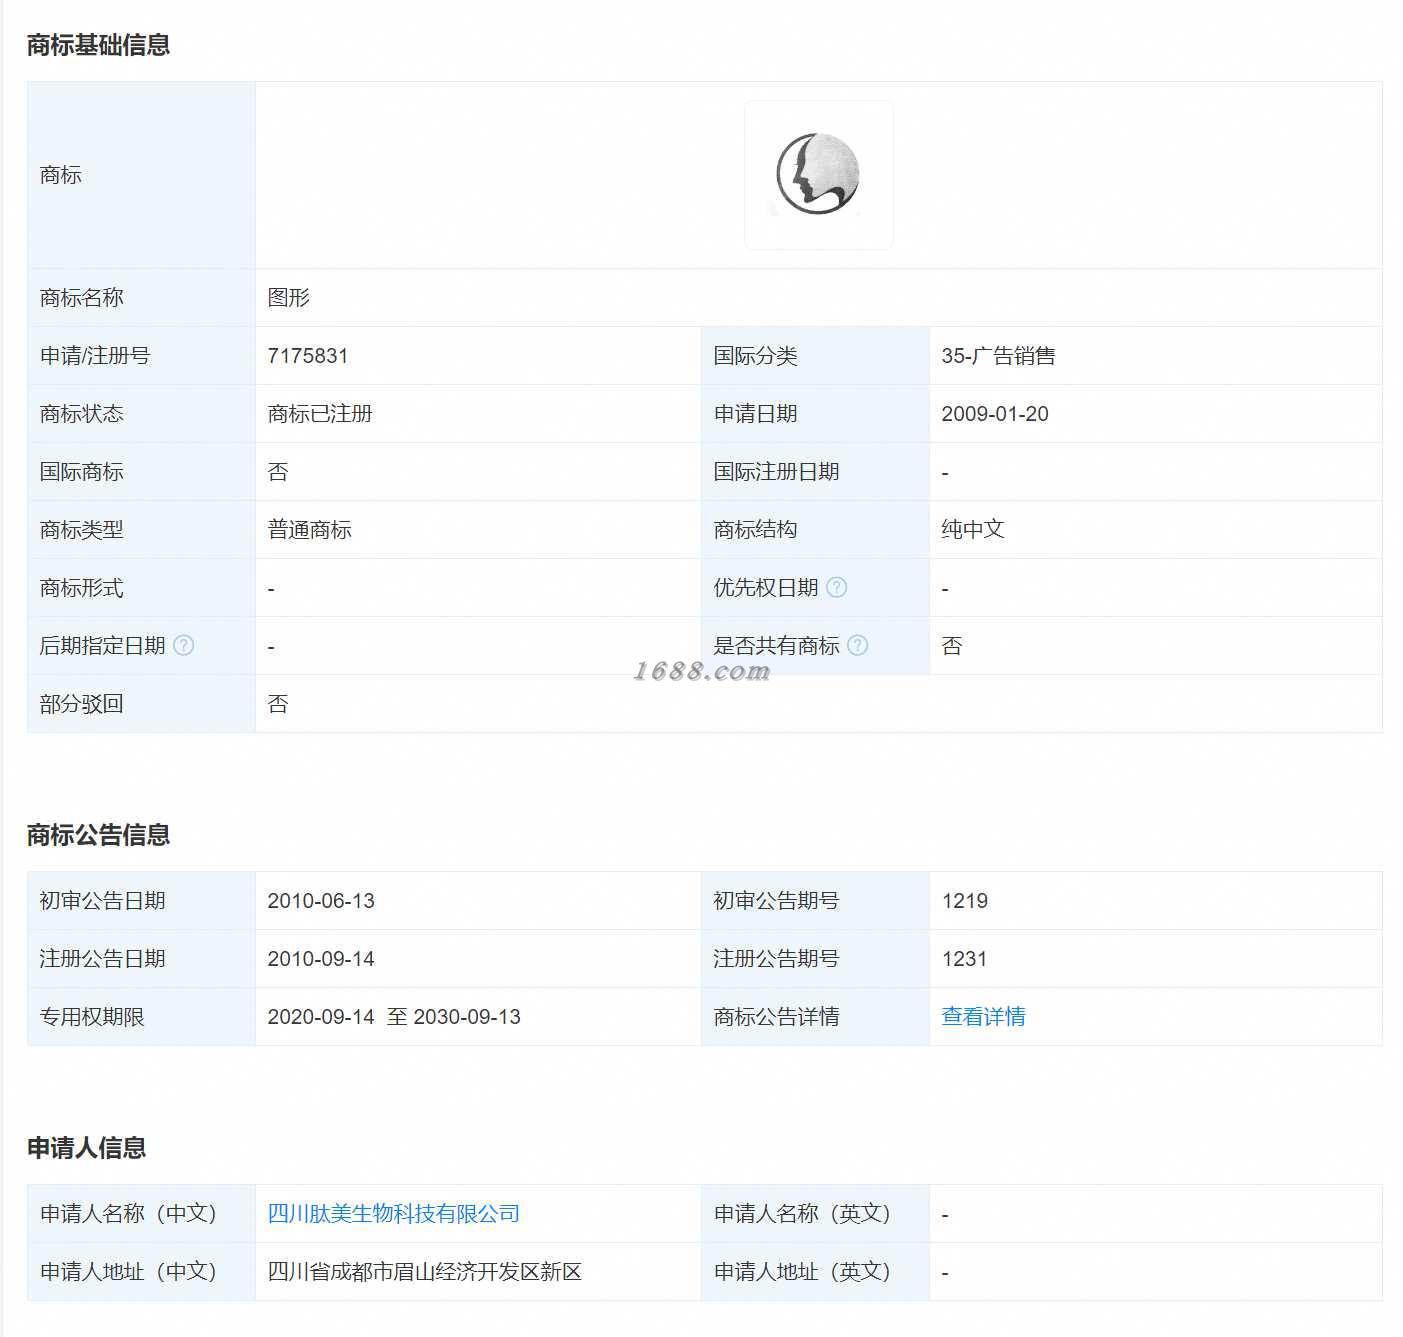Click the 商标结构 label cell
Screen dimensions: 1403x1337
click(815, 530)
